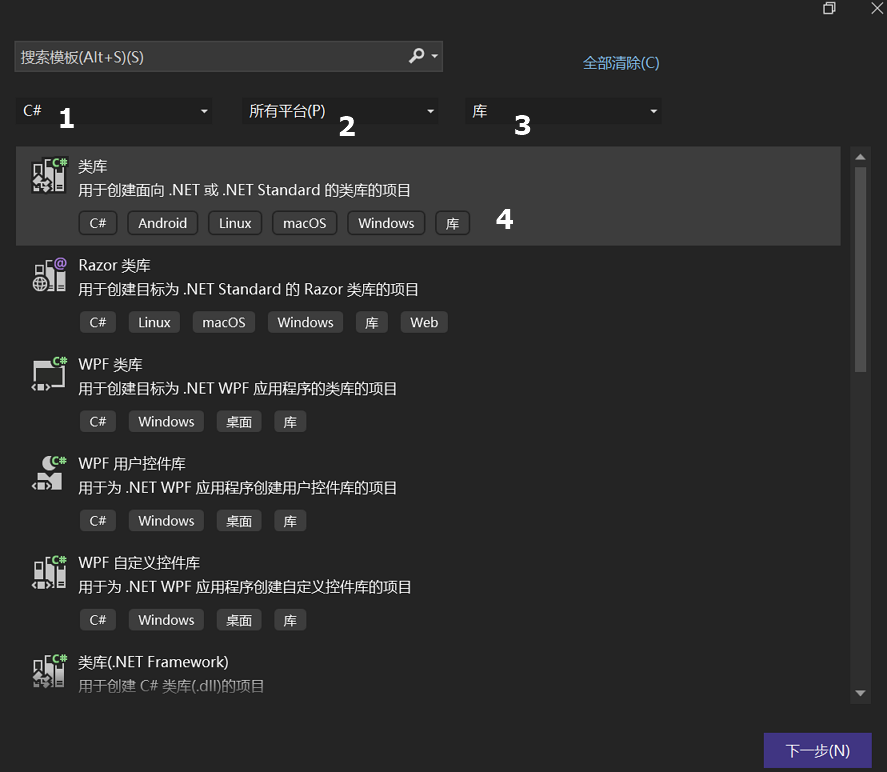Click the restore window button

tap(829, 8)
